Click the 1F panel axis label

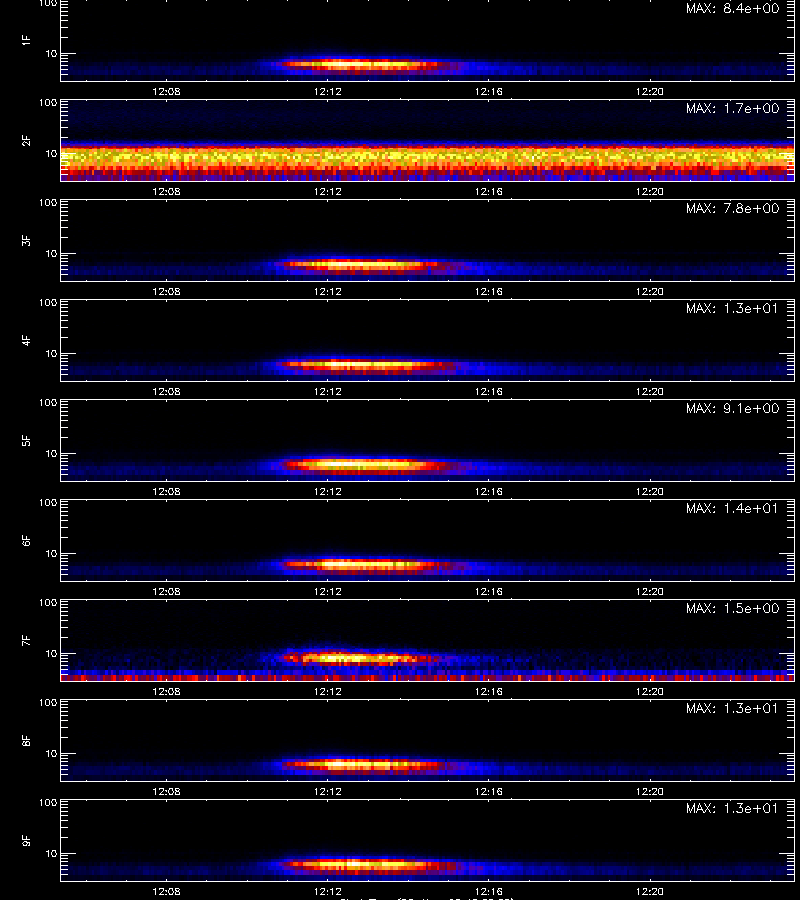click(26, 40)
